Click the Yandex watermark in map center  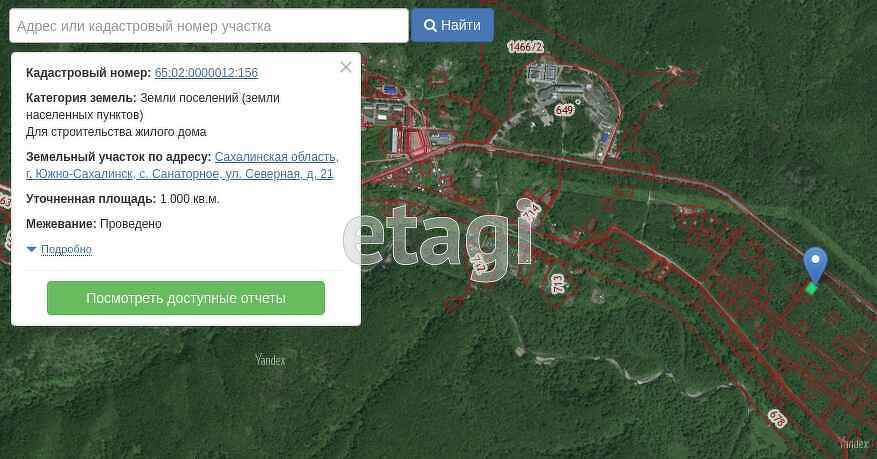point(270,360)
